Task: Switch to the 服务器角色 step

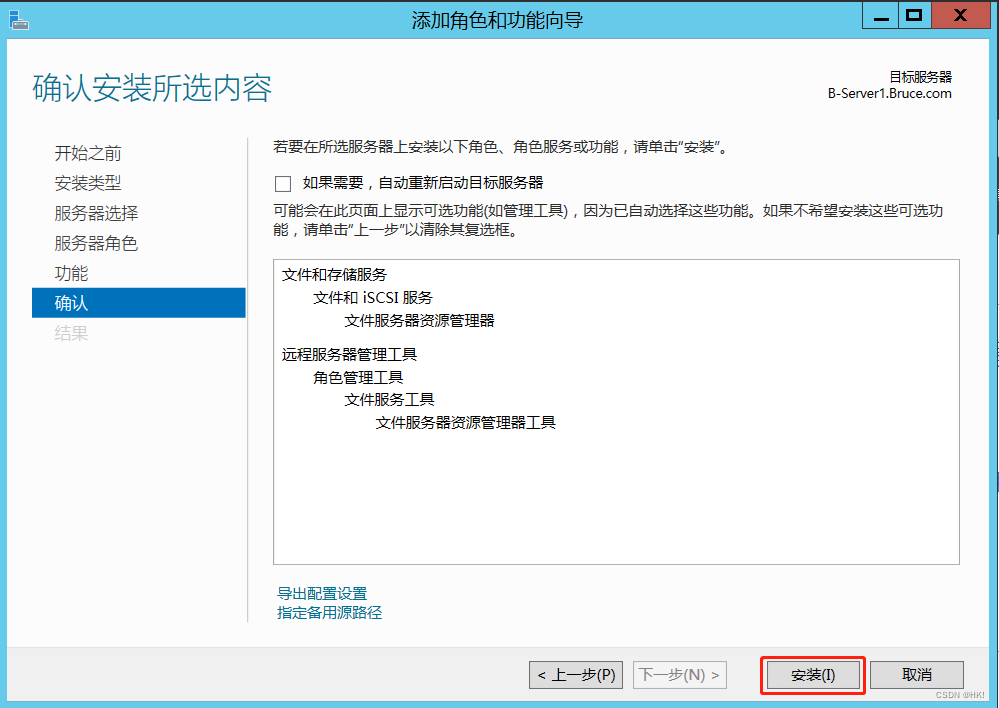Action: 96,243
